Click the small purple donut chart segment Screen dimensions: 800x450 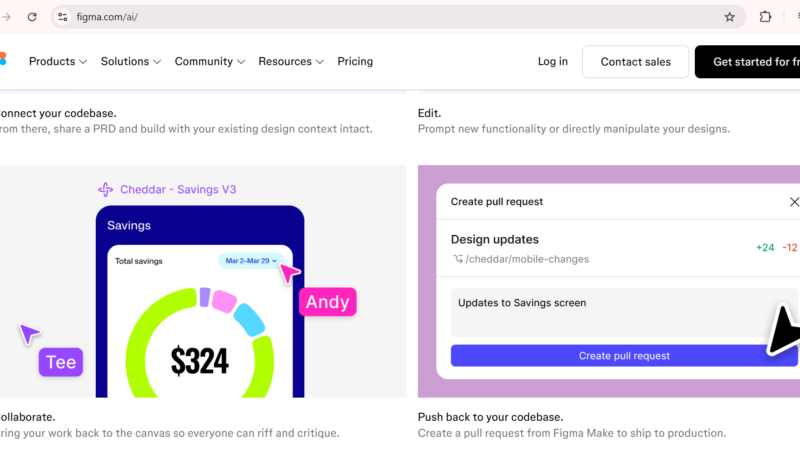[x=205, y=297]
